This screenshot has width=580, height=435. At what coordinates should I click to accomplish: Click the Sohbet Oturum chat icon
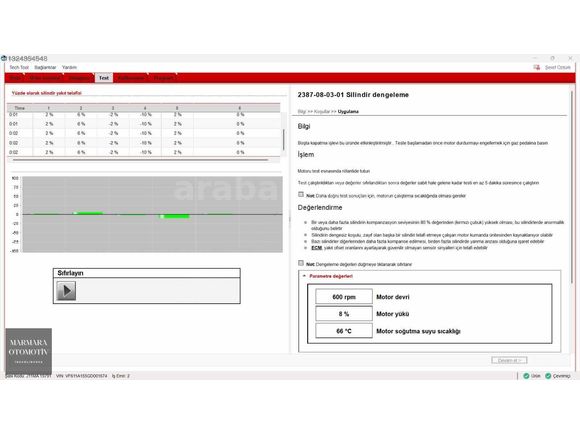tap(537, 67)
